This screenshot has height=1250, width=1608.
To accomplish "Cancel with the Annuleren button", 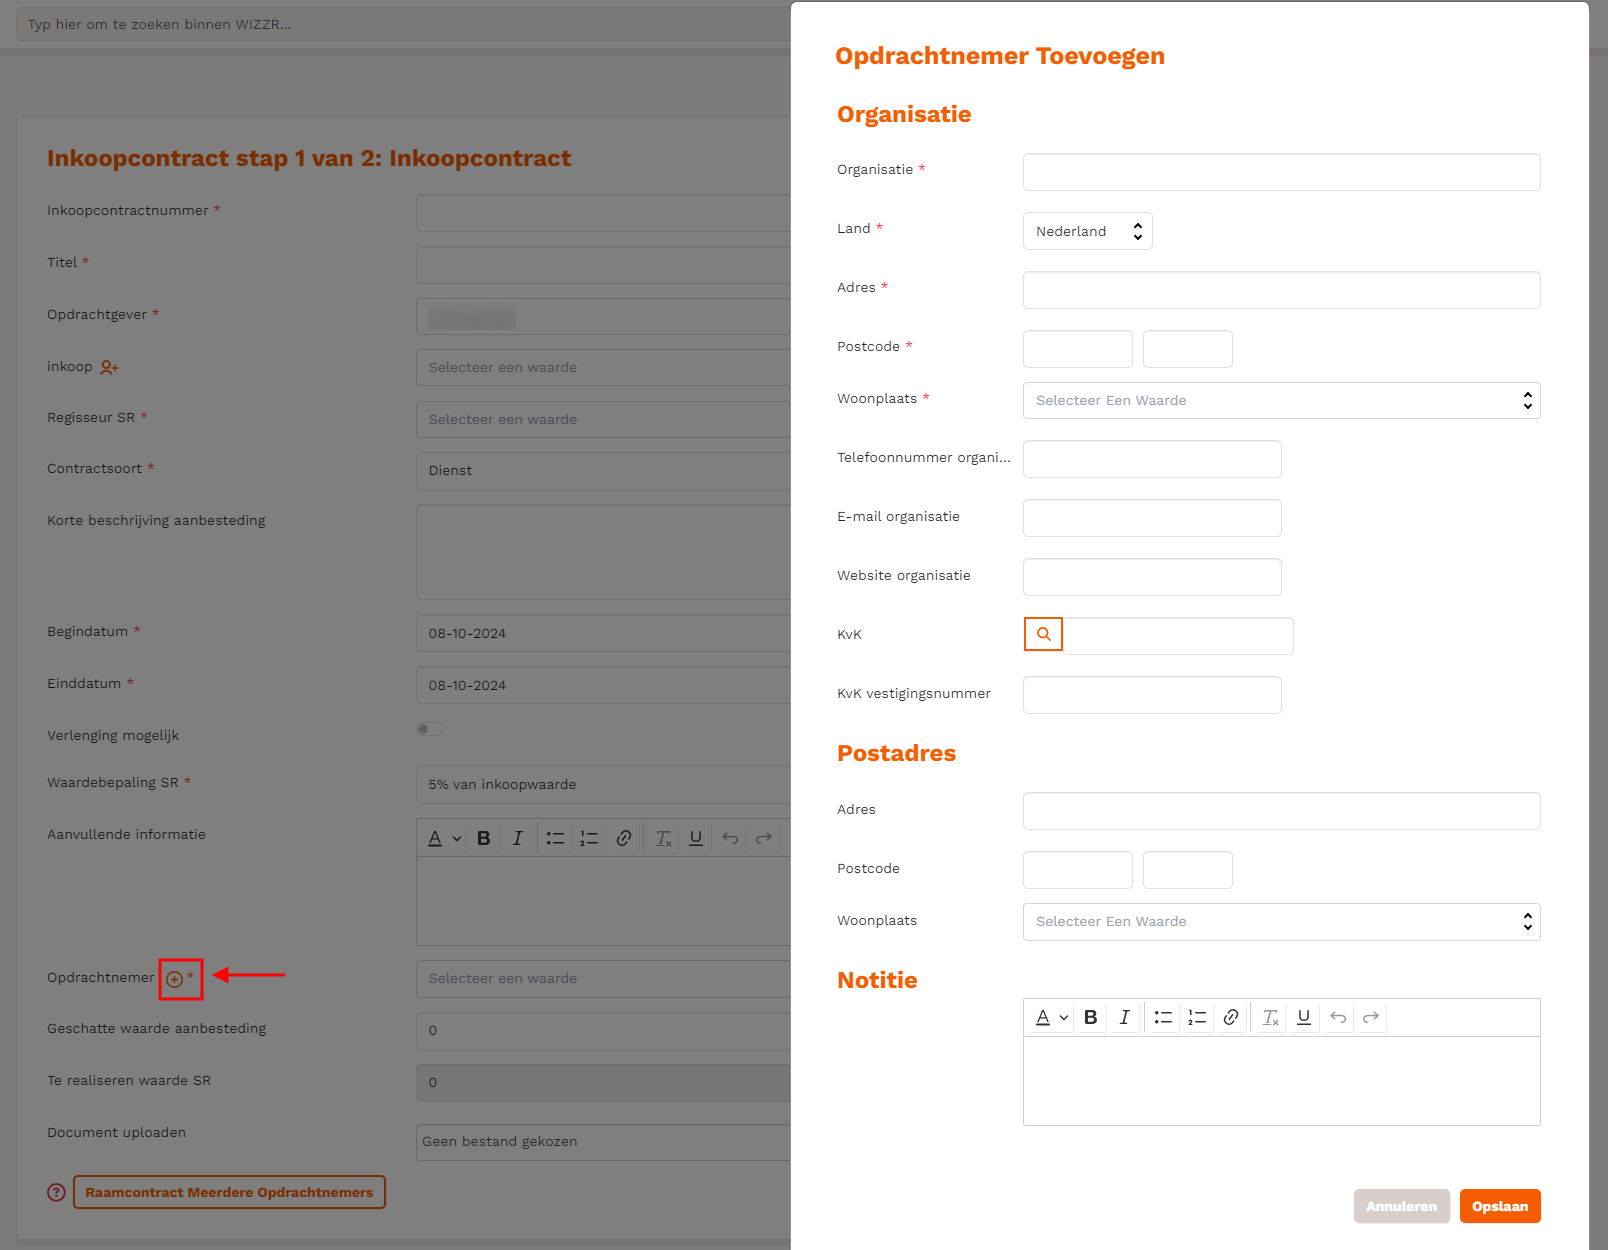I will (1401, 1206).
